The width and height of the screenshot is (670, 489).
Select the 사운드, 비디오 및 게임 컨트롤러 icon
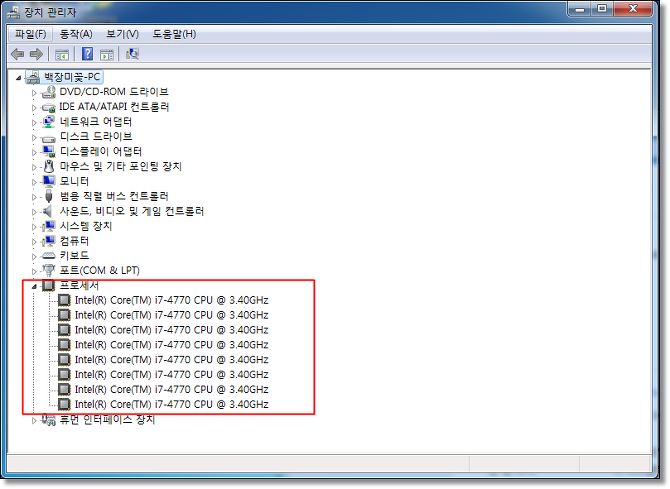48,211
